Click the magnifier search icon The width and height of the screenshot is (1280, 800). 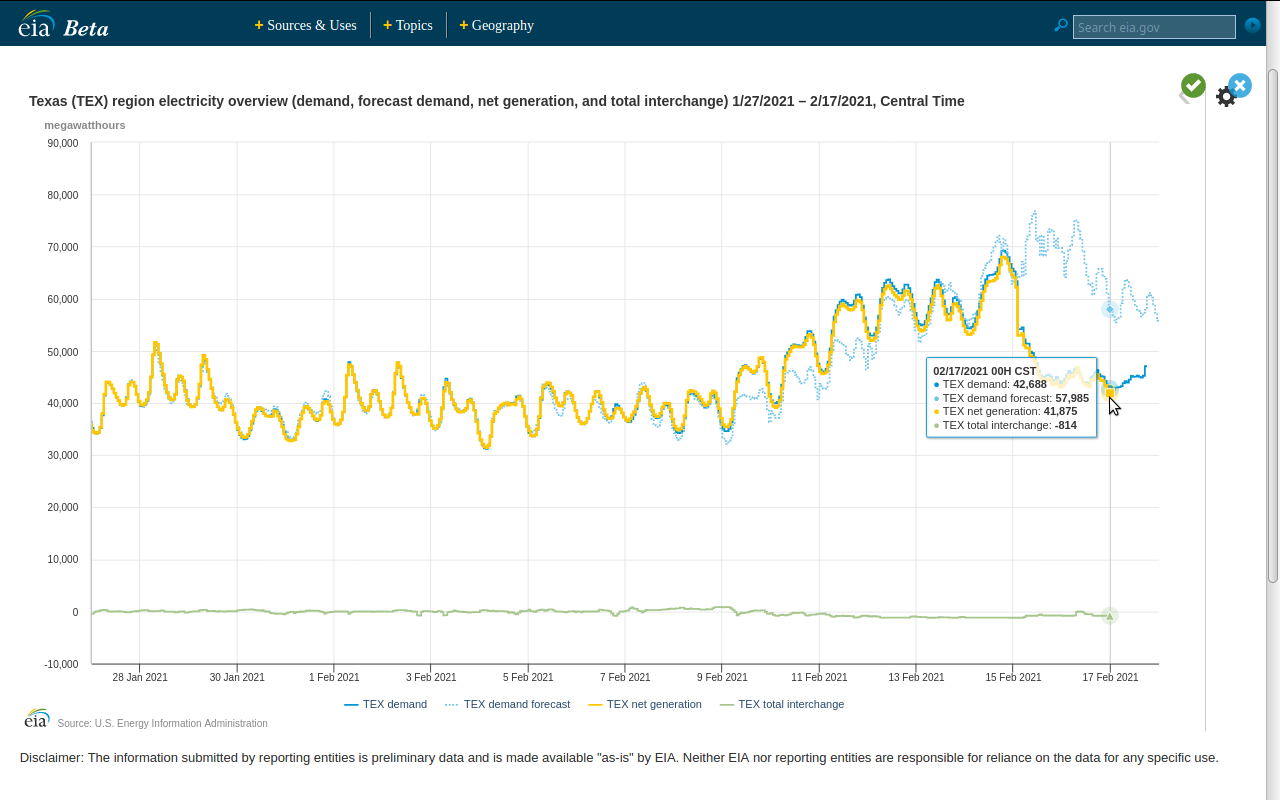(x=1061, y=25)
